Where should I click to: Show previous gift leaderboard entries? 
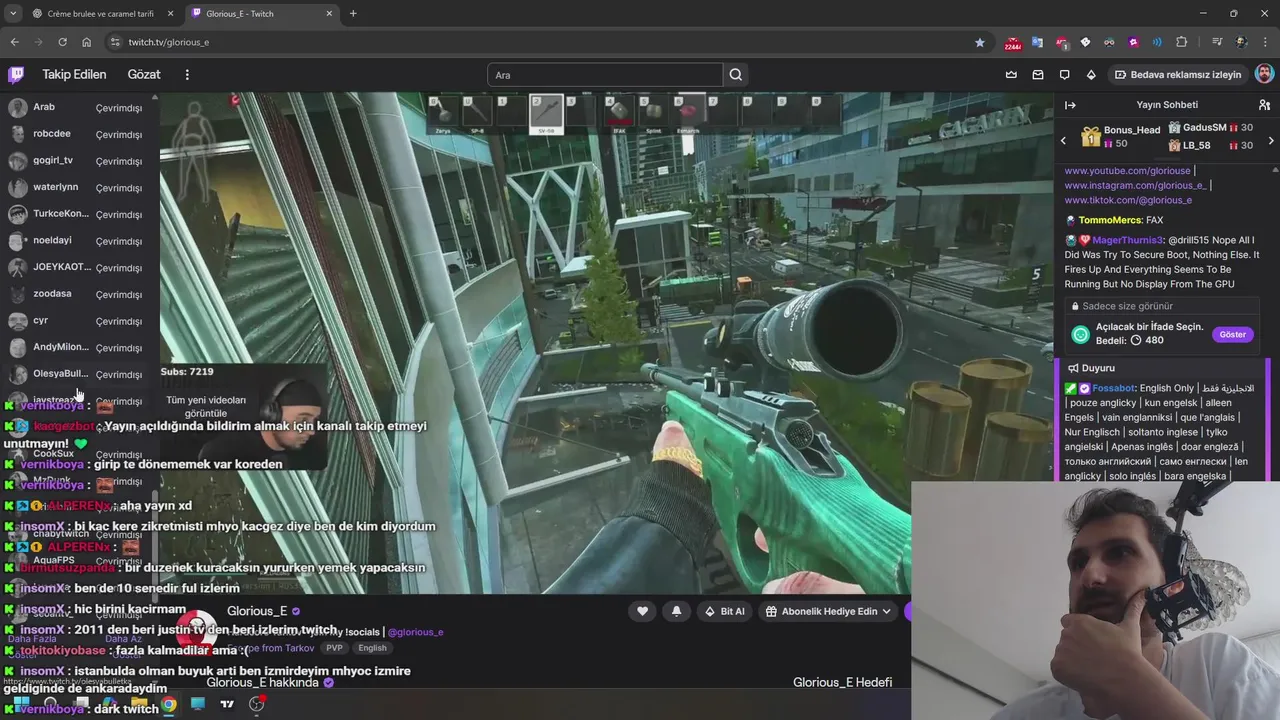1063,141
